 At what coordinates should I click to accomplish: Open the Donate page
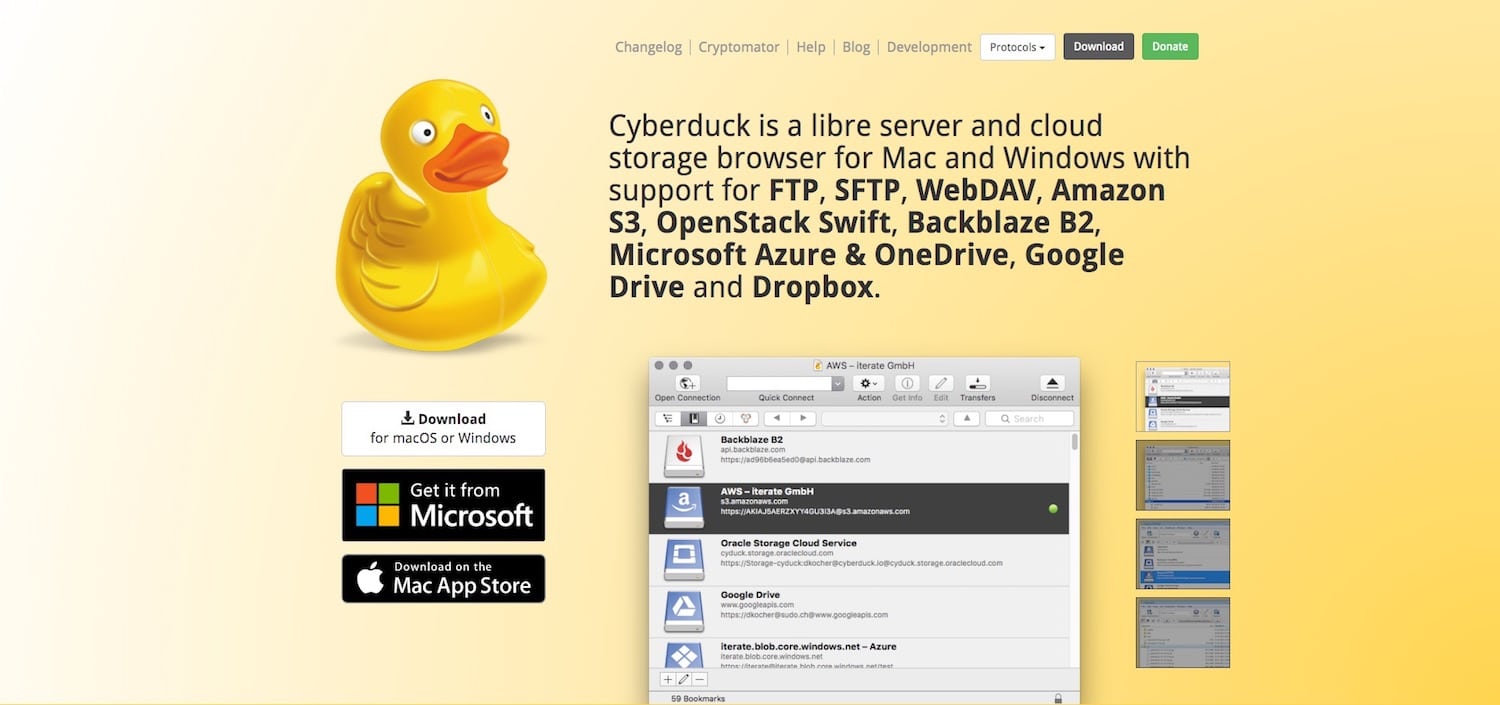(x=1170, y=46)
